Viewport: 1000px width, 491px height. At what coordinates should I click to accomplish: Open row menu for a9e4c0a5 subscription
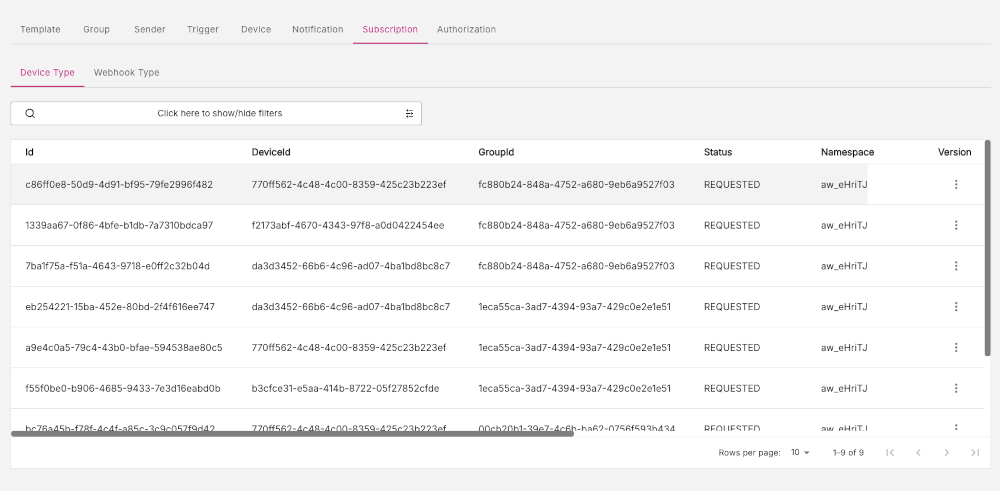(x=955, y=348)
